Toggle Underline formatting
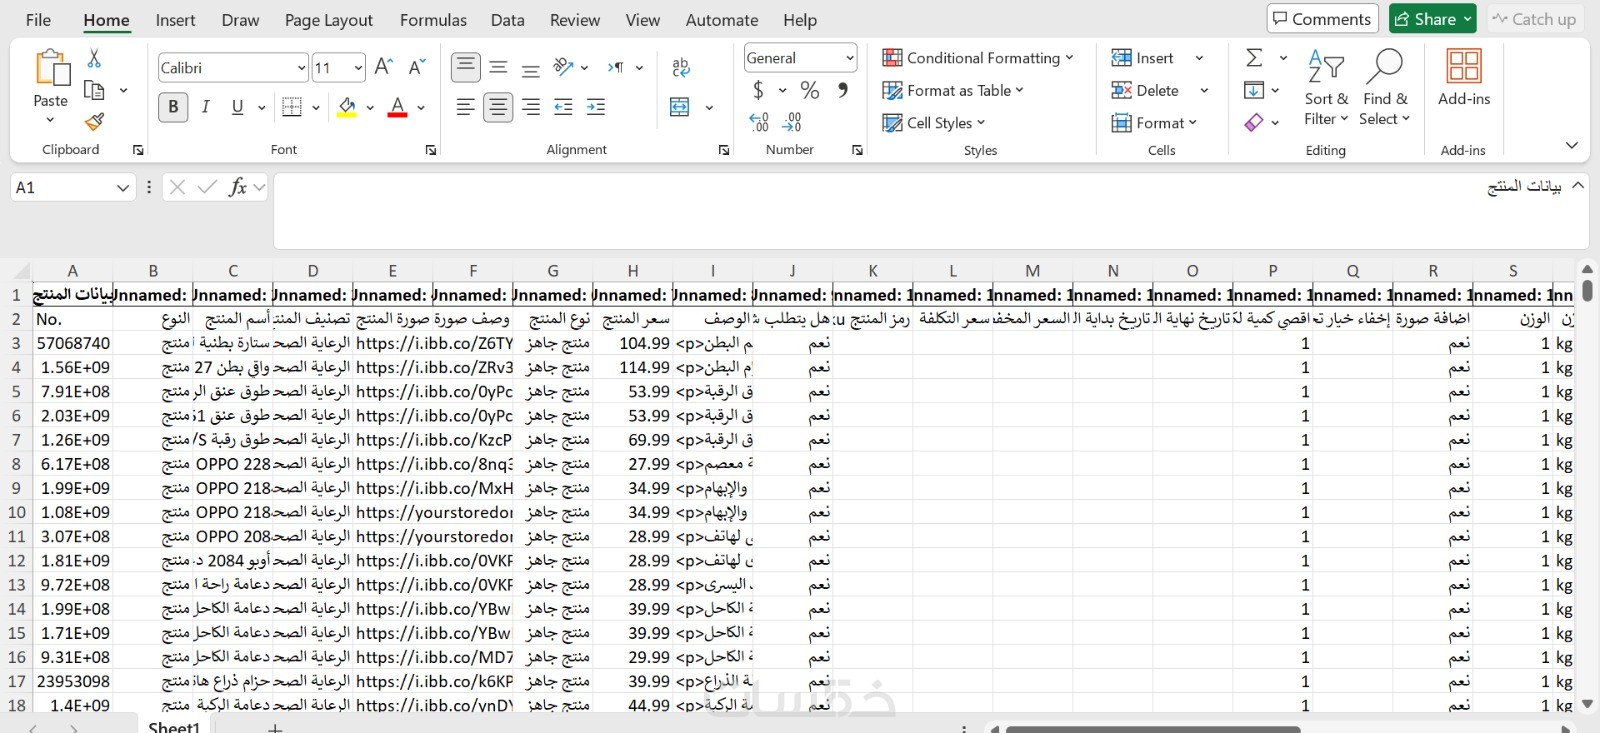 [x=237, y=107]
